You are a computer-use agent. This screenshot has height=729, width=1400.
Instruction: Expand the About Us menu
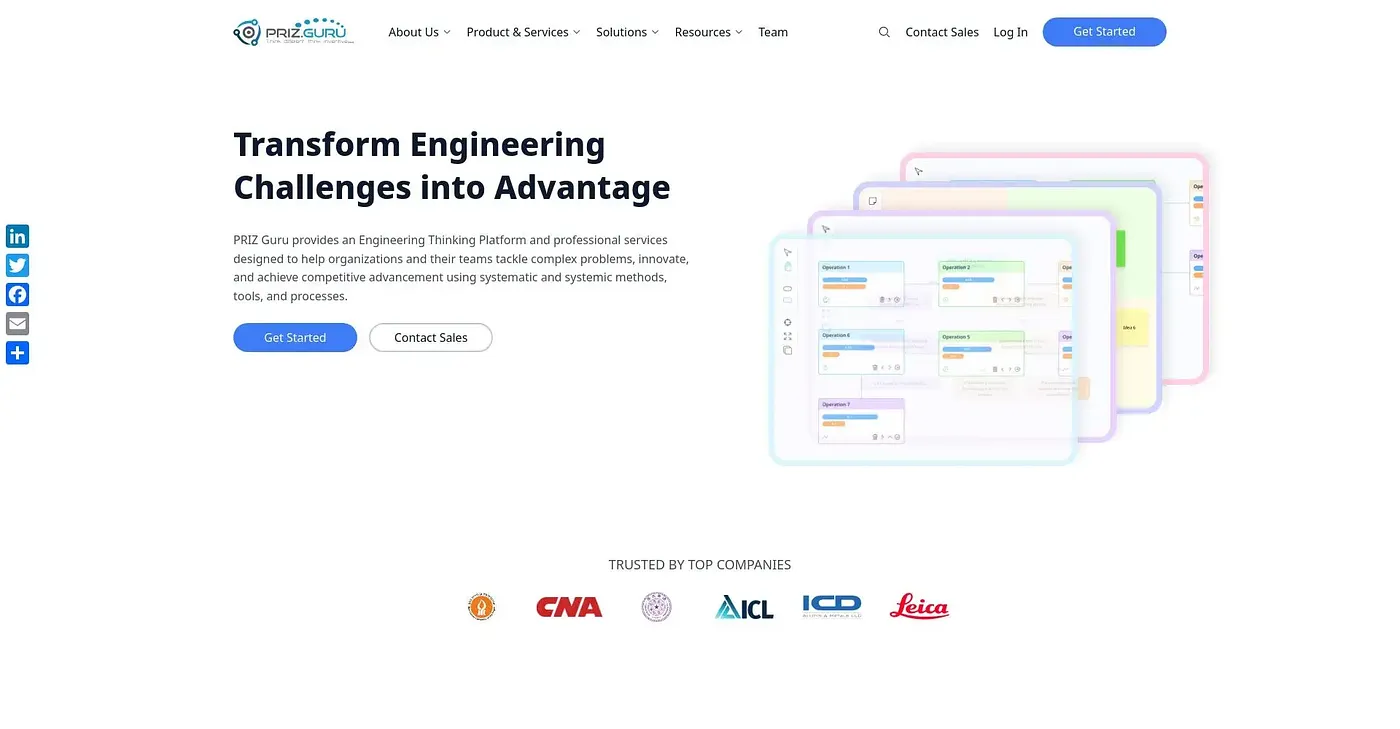[420, 32]
